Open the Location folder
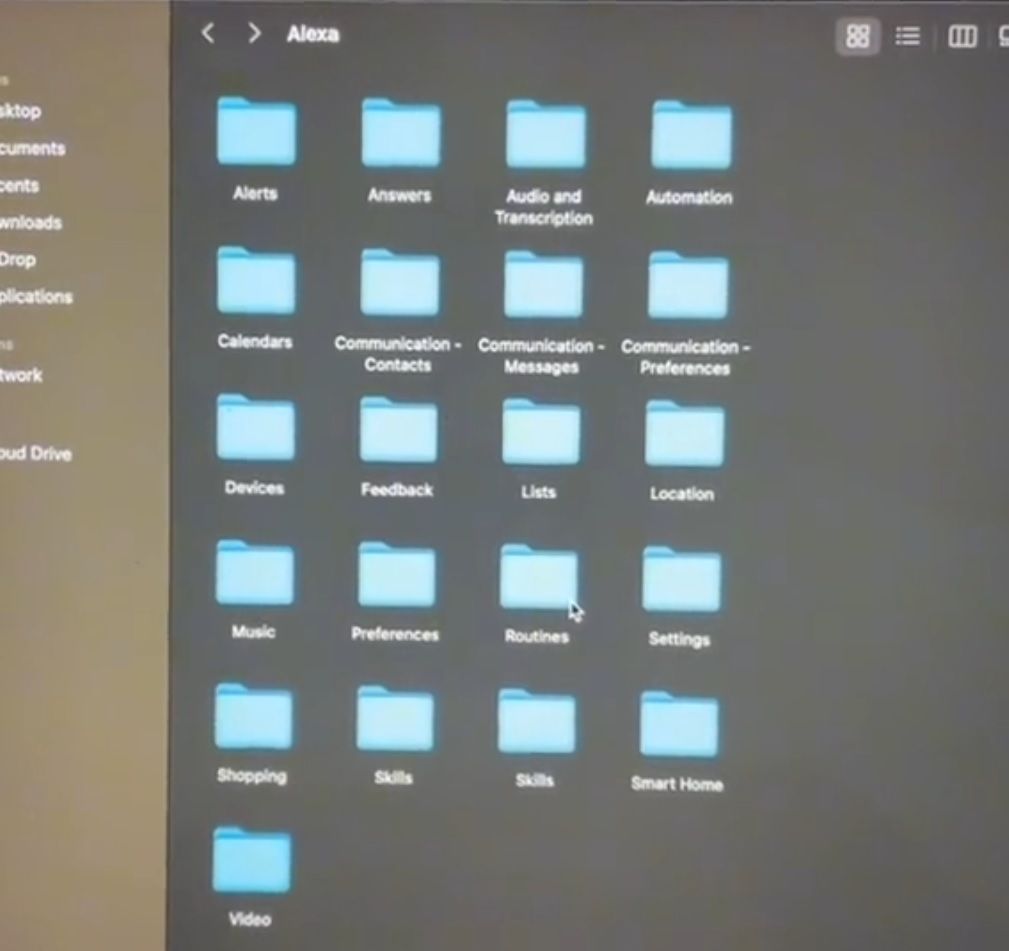Screen dimensions: 1009x951 [x=685, y=433]
